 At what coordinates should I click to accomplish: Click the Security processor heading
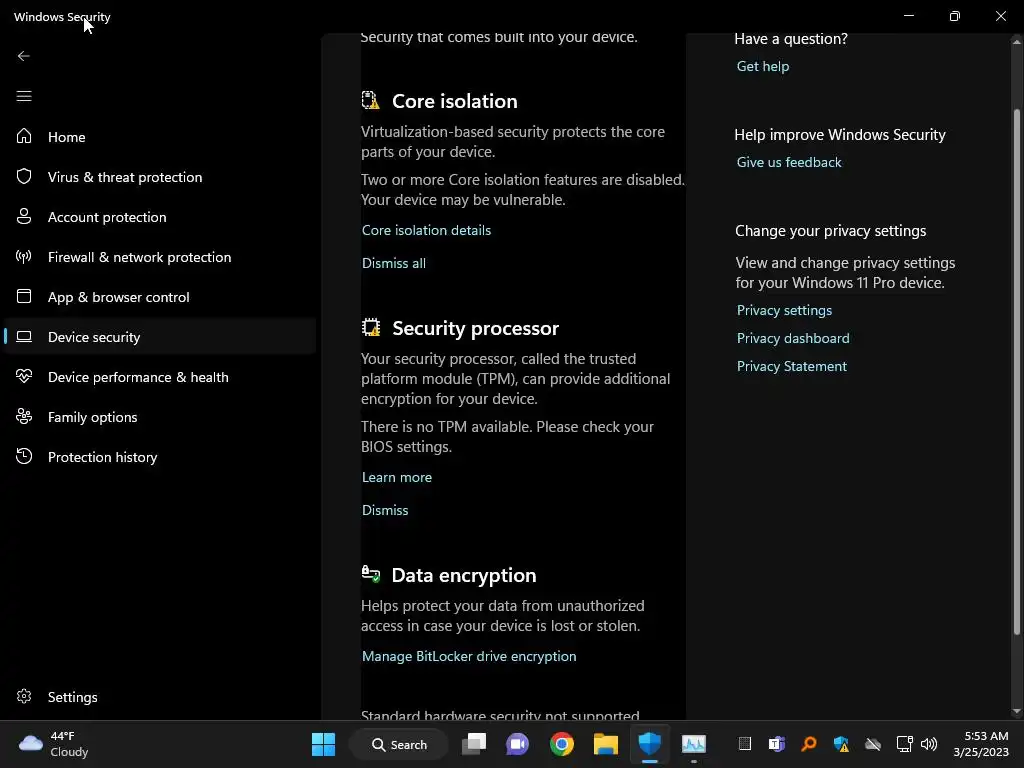475,328
